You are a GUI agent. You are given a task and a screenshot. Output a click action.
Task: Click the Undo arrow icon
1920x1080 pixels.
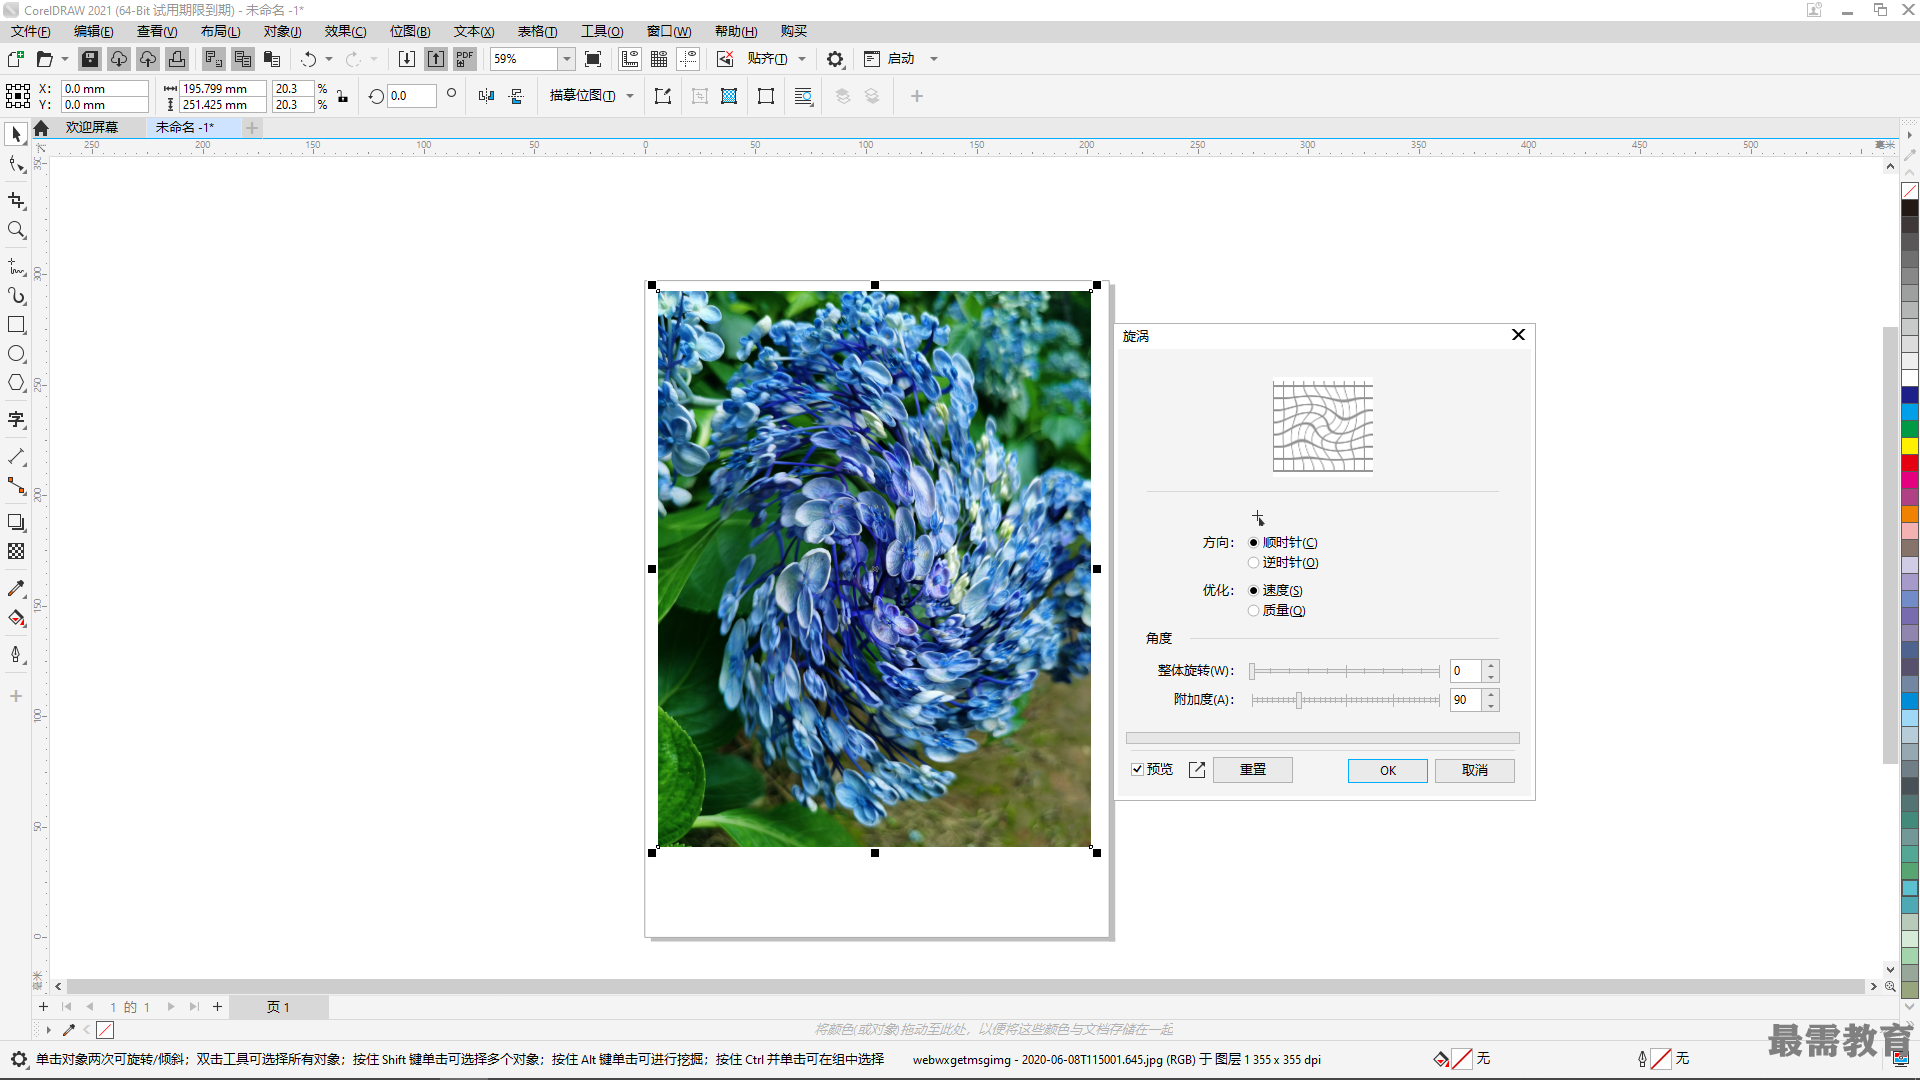[309, 59]
